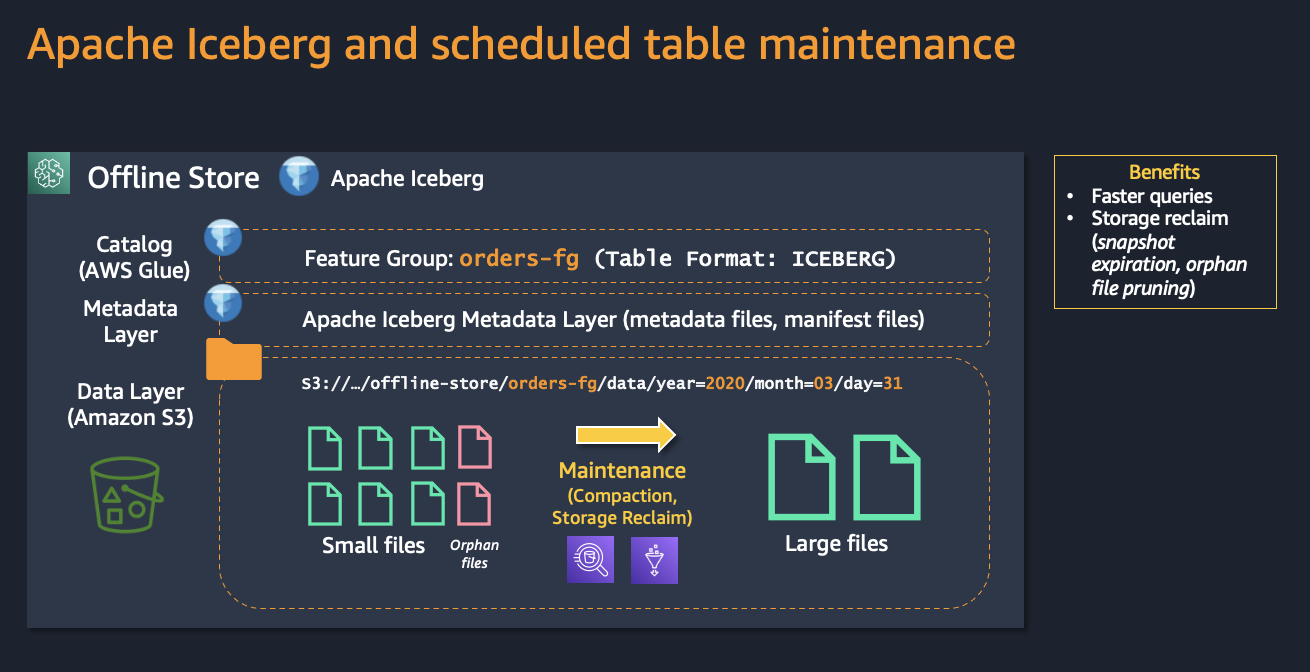Click the purple Glue funnel icon
The width and height of the screenshot is (1310, 672).
pos(654,560)
